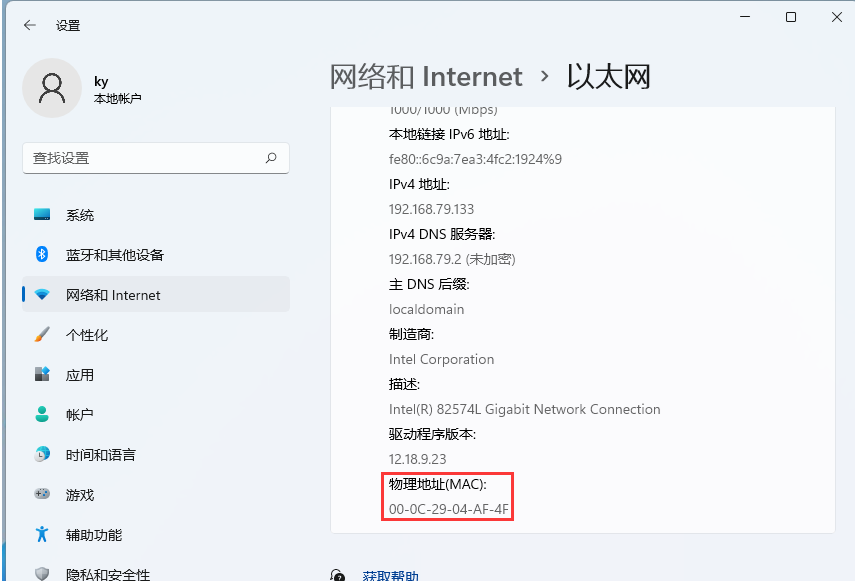Click the 获取帮助 link
The height and width of the screenshot is (581, 855).
(x=390, y=576)
